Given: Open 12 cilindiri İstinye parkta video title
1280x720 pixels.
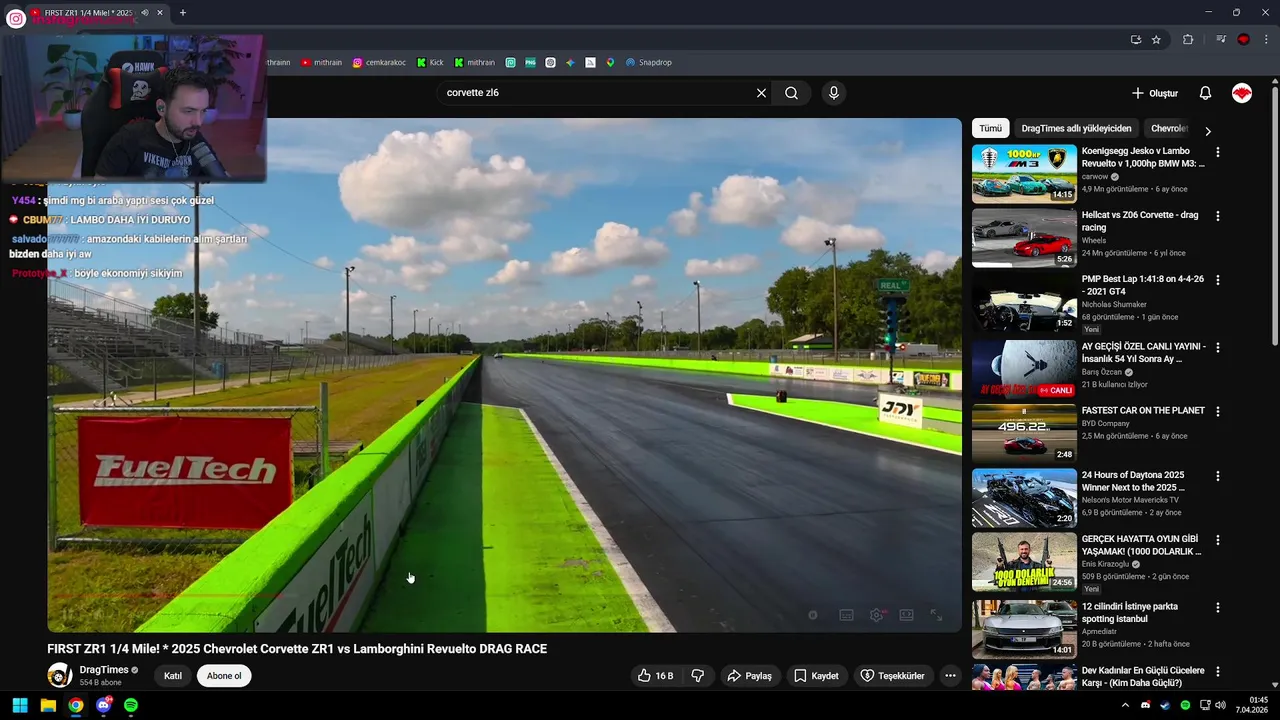Looking at the screenshot, I should [1130, 612].
